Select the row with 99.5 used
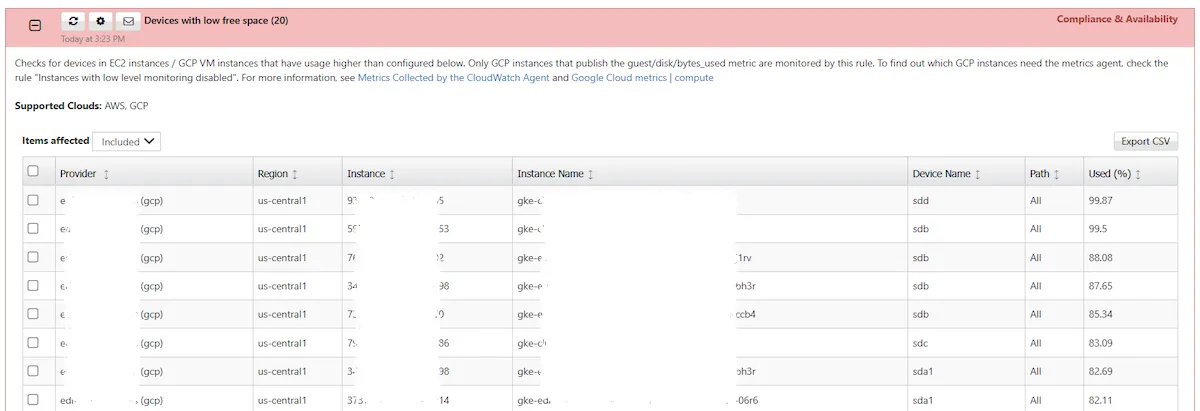Image resolution: width=1200 pixels, height=411 pixels. [33, 229]
